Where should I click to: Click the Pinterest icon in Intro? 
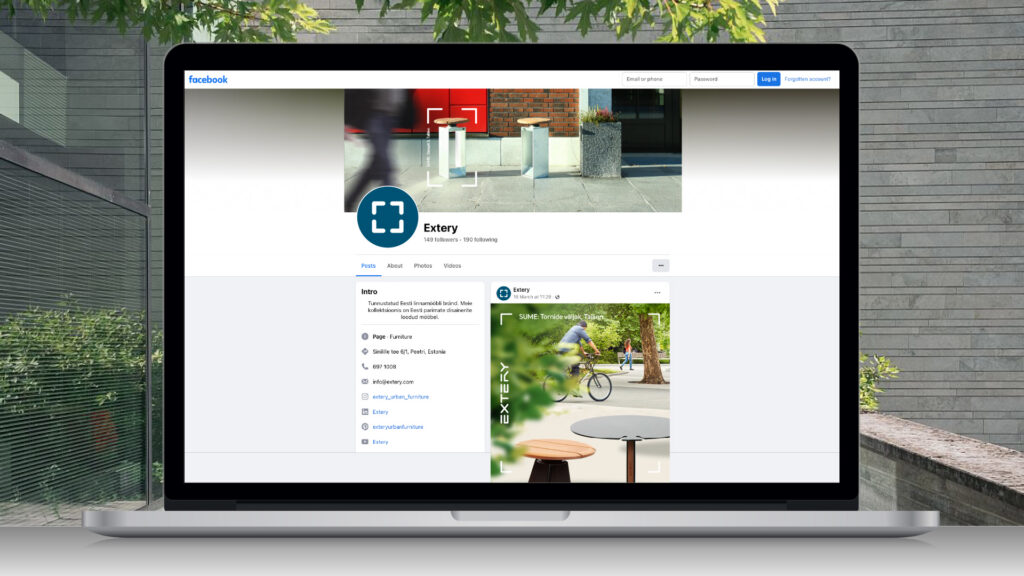(365, 427)
